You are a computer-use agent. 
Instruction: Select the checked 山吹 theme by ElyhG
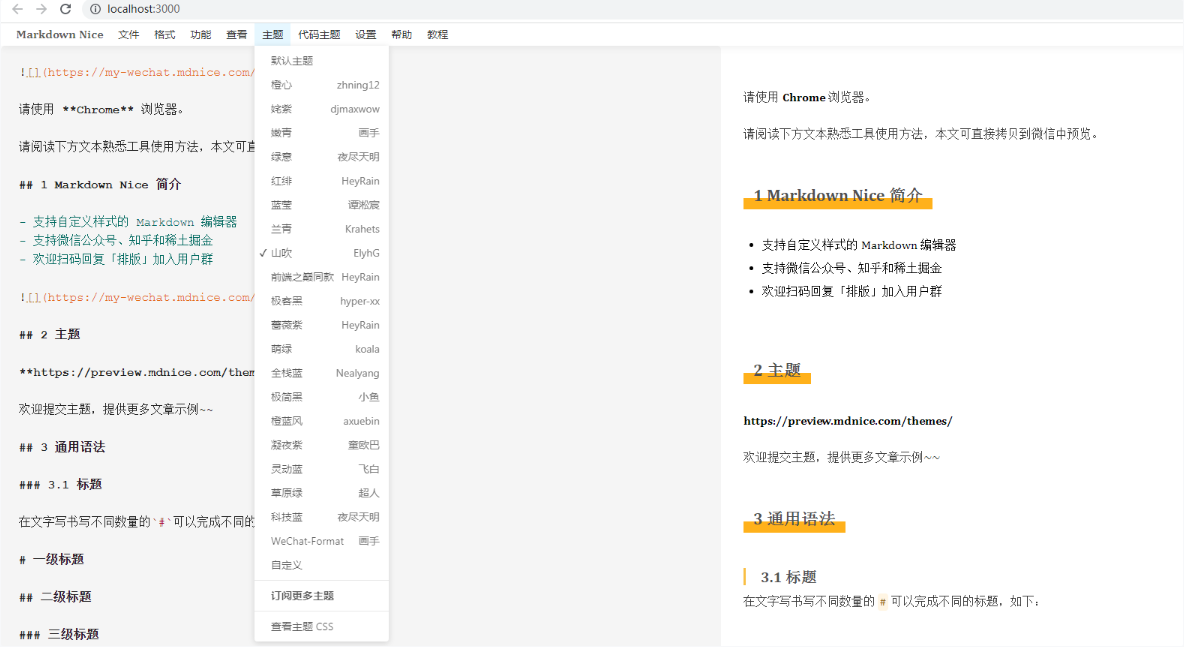[x=322, y=253]
